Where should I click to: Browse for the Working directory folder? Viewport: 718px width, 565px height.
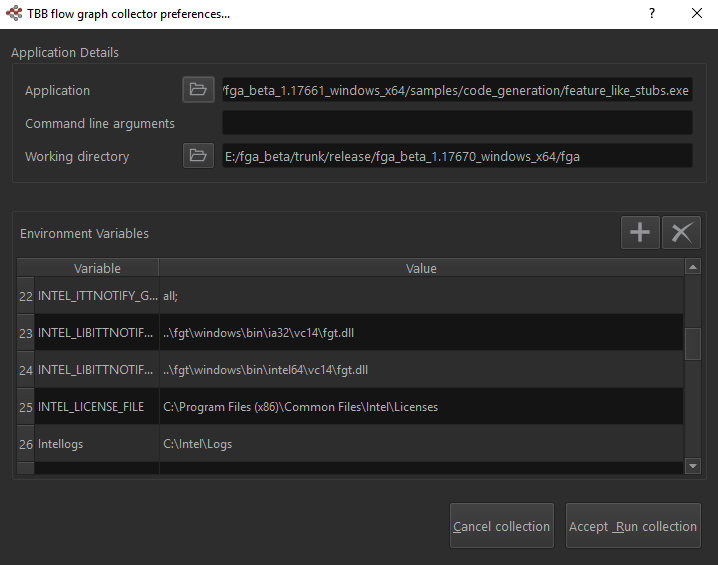[x=198, y=156]
